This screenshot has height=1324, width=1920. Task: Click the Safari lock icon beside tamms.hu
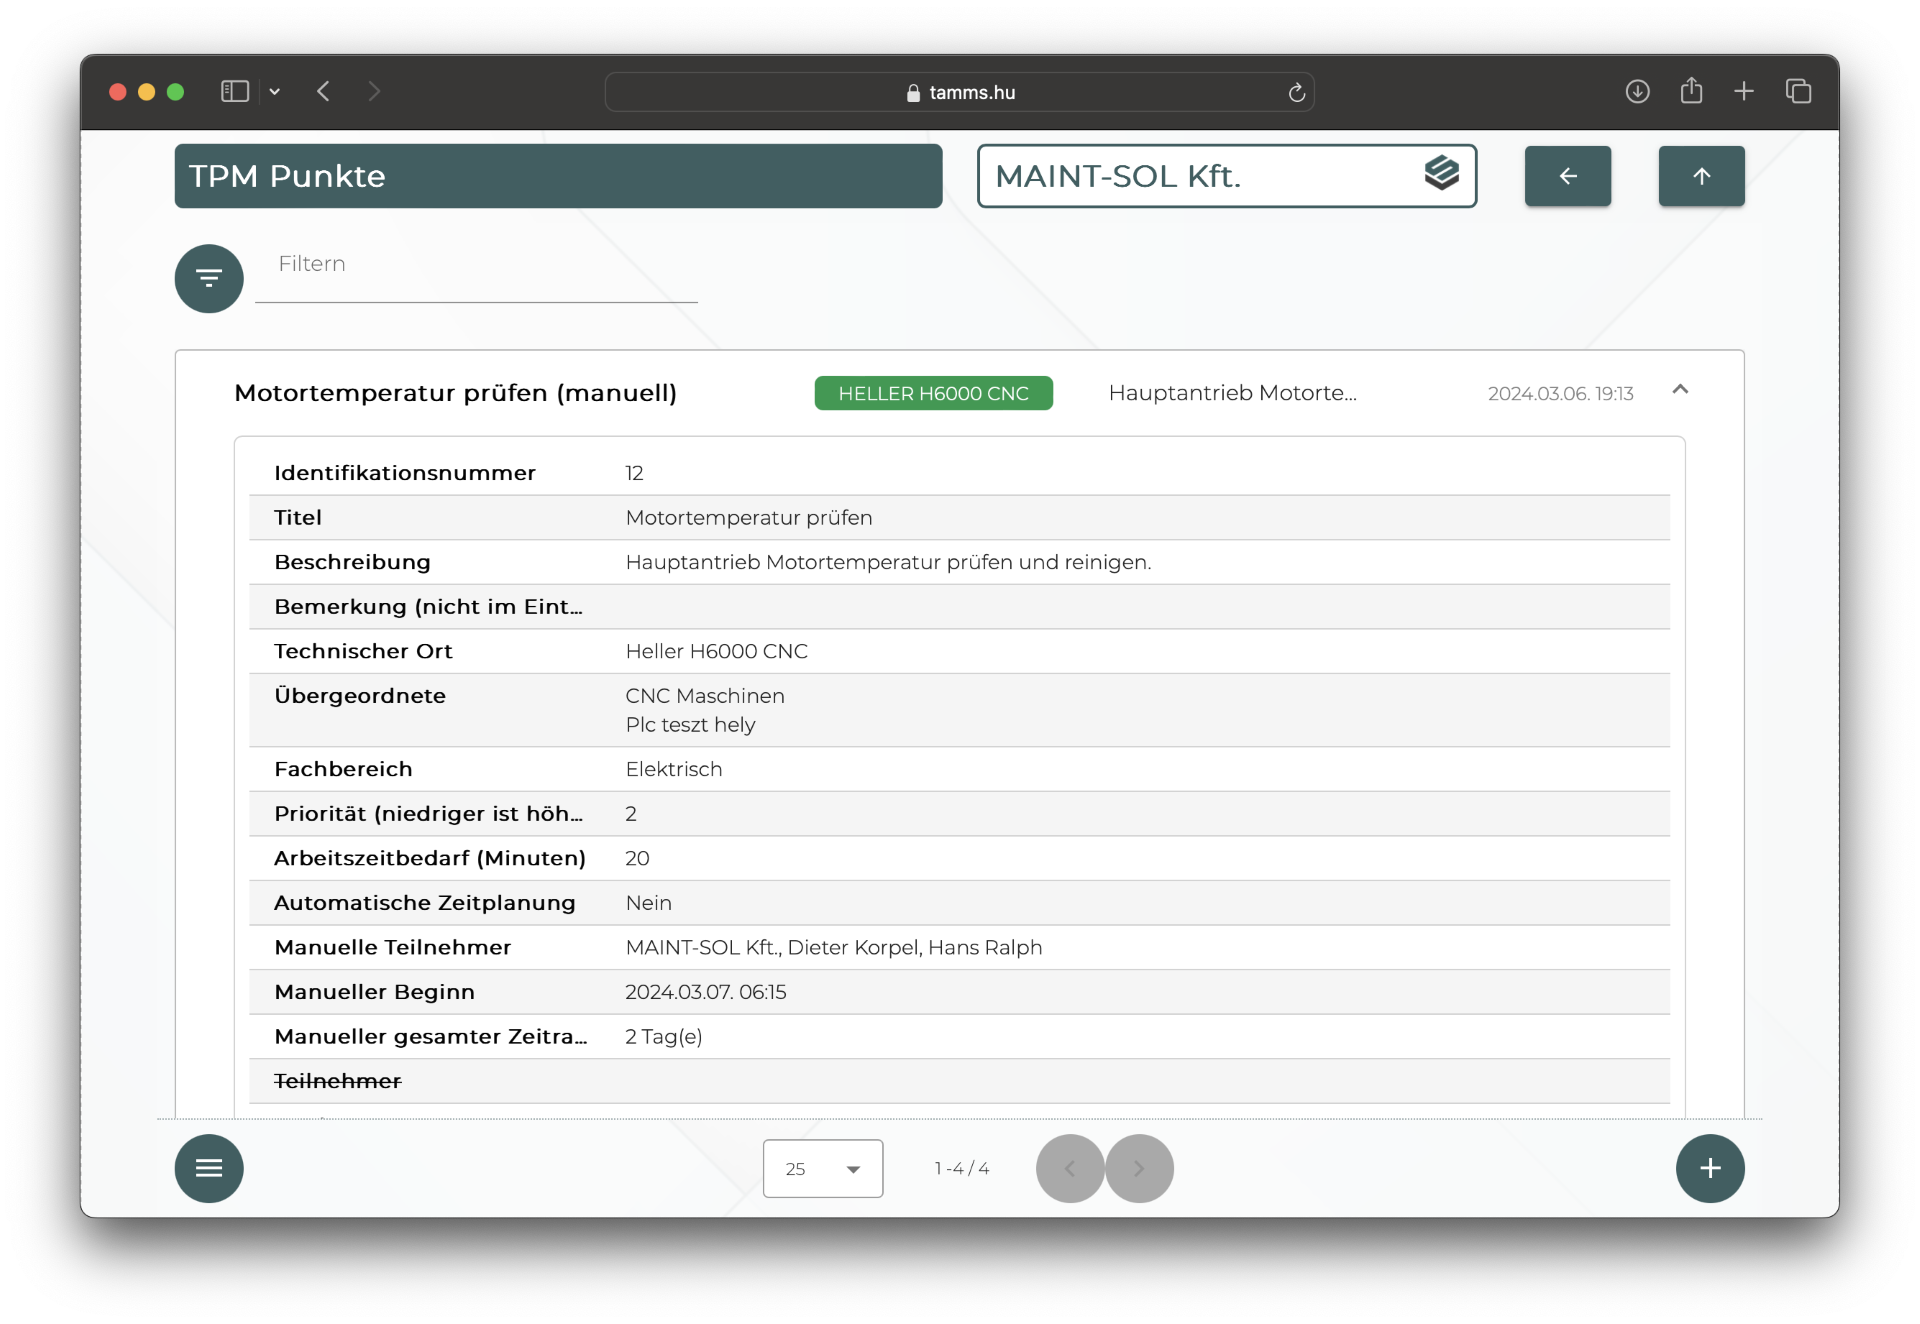(912, 92)
